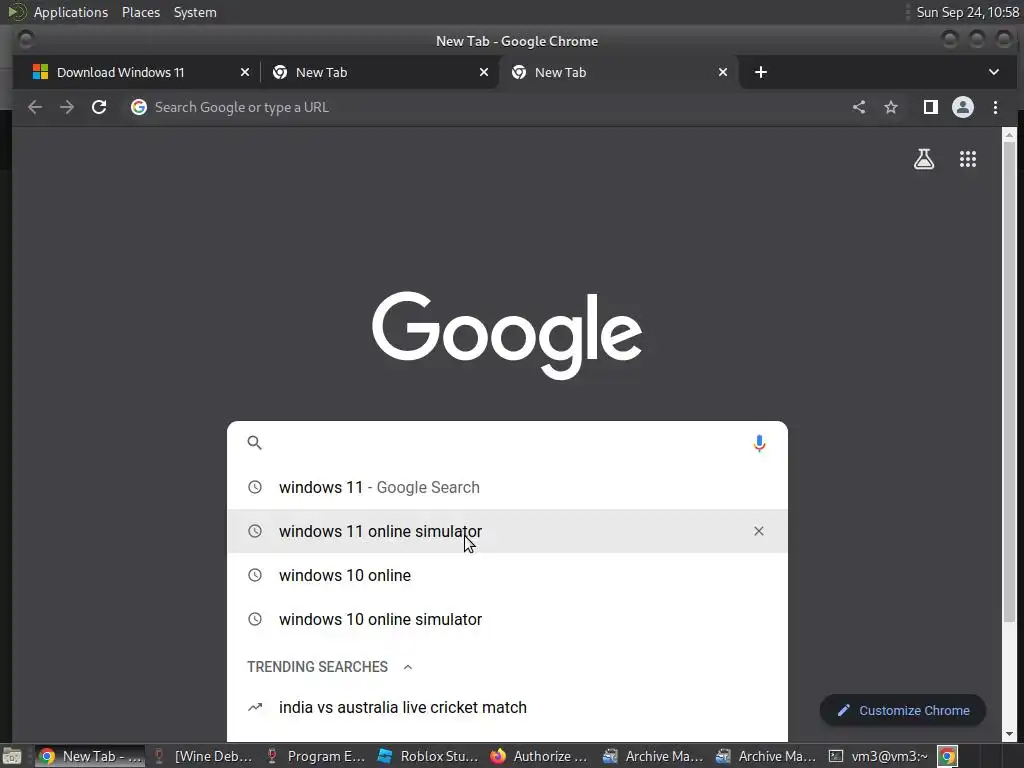Start voice search with microphone icon

[x=759, y=443]
